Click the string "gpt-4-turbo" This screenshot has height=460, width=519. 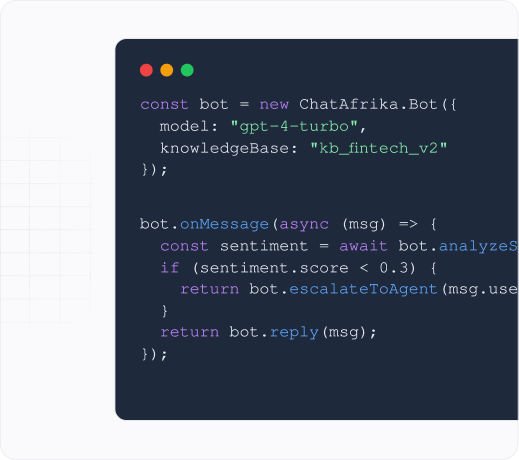294,127
